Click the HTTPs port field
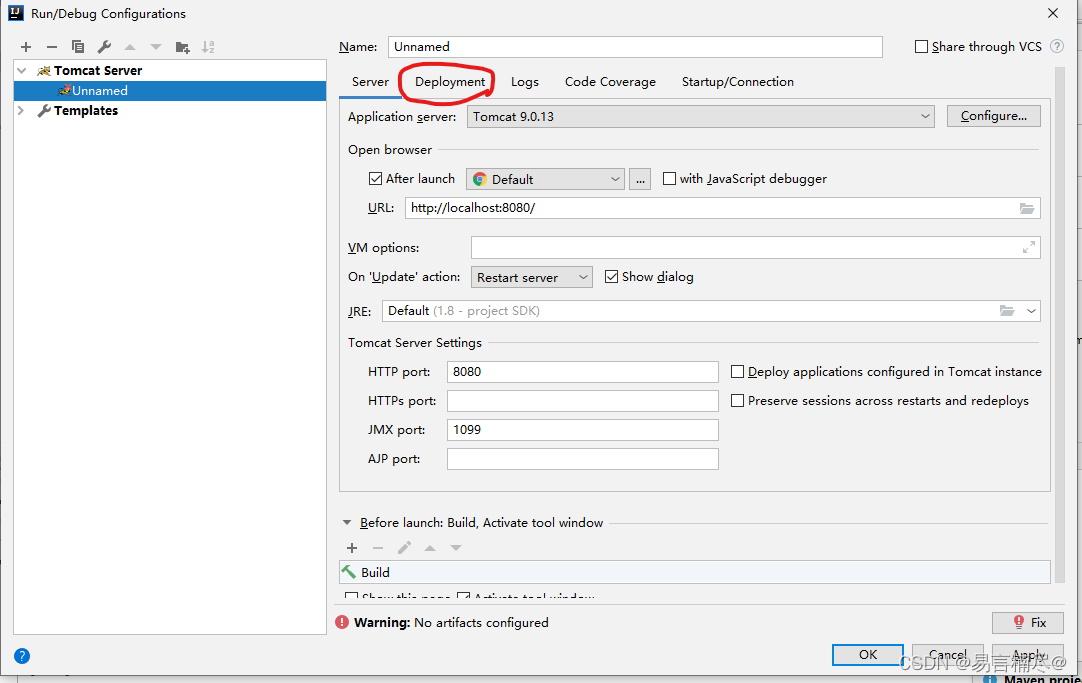Viewport: 1082px width, 683px height. [582, 401]
